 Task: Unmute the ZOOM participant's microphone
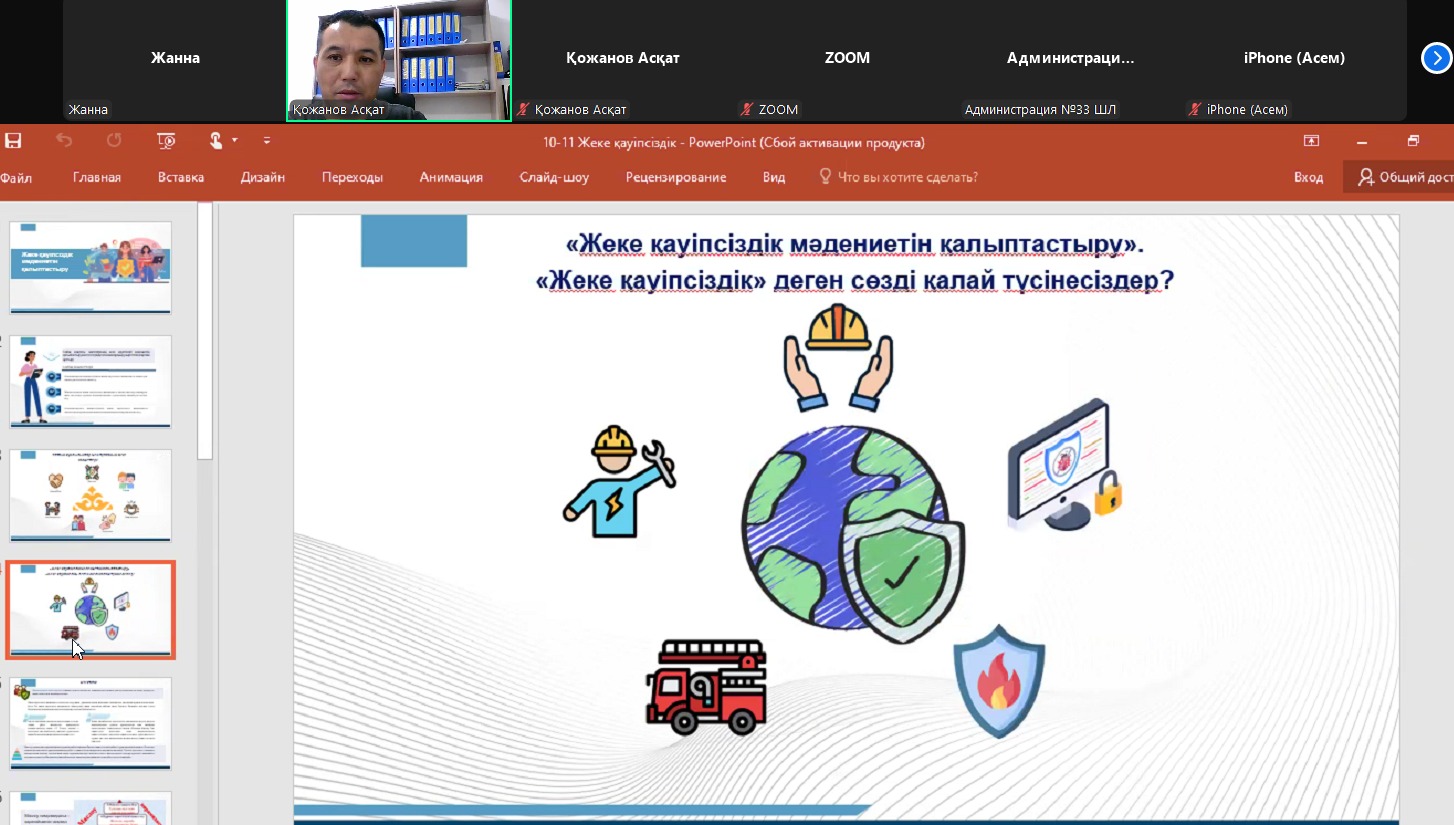point(746,109)
